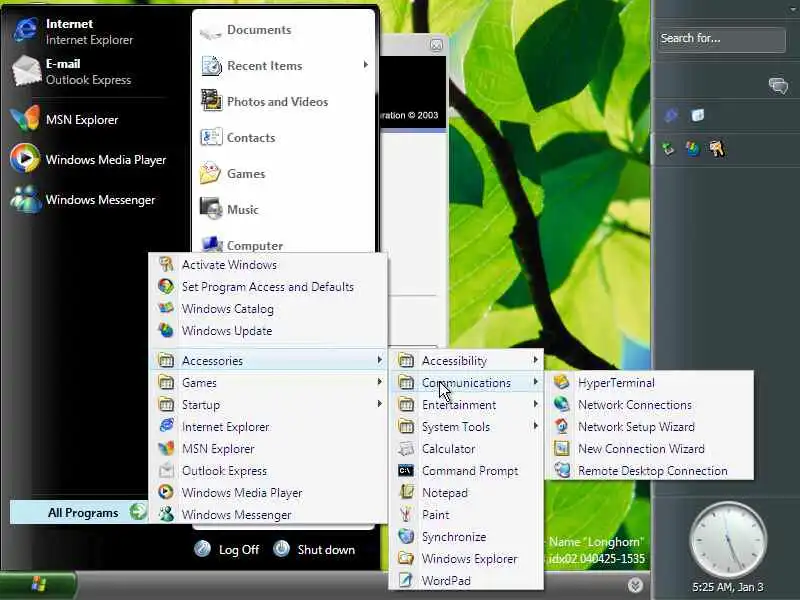This screenshot has height=600, width=800.
Task: Open the Games folder in right pane
Action: click(x=233, y=173)
